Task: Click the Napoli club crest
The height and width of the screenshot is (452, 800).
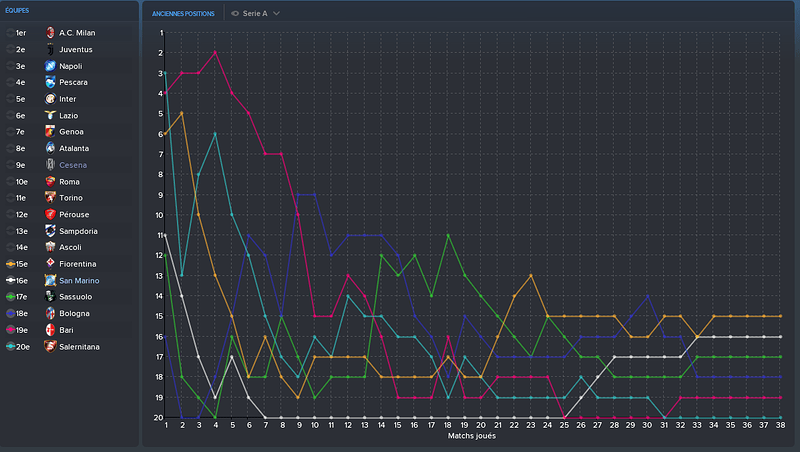Action: coord(50,66)
